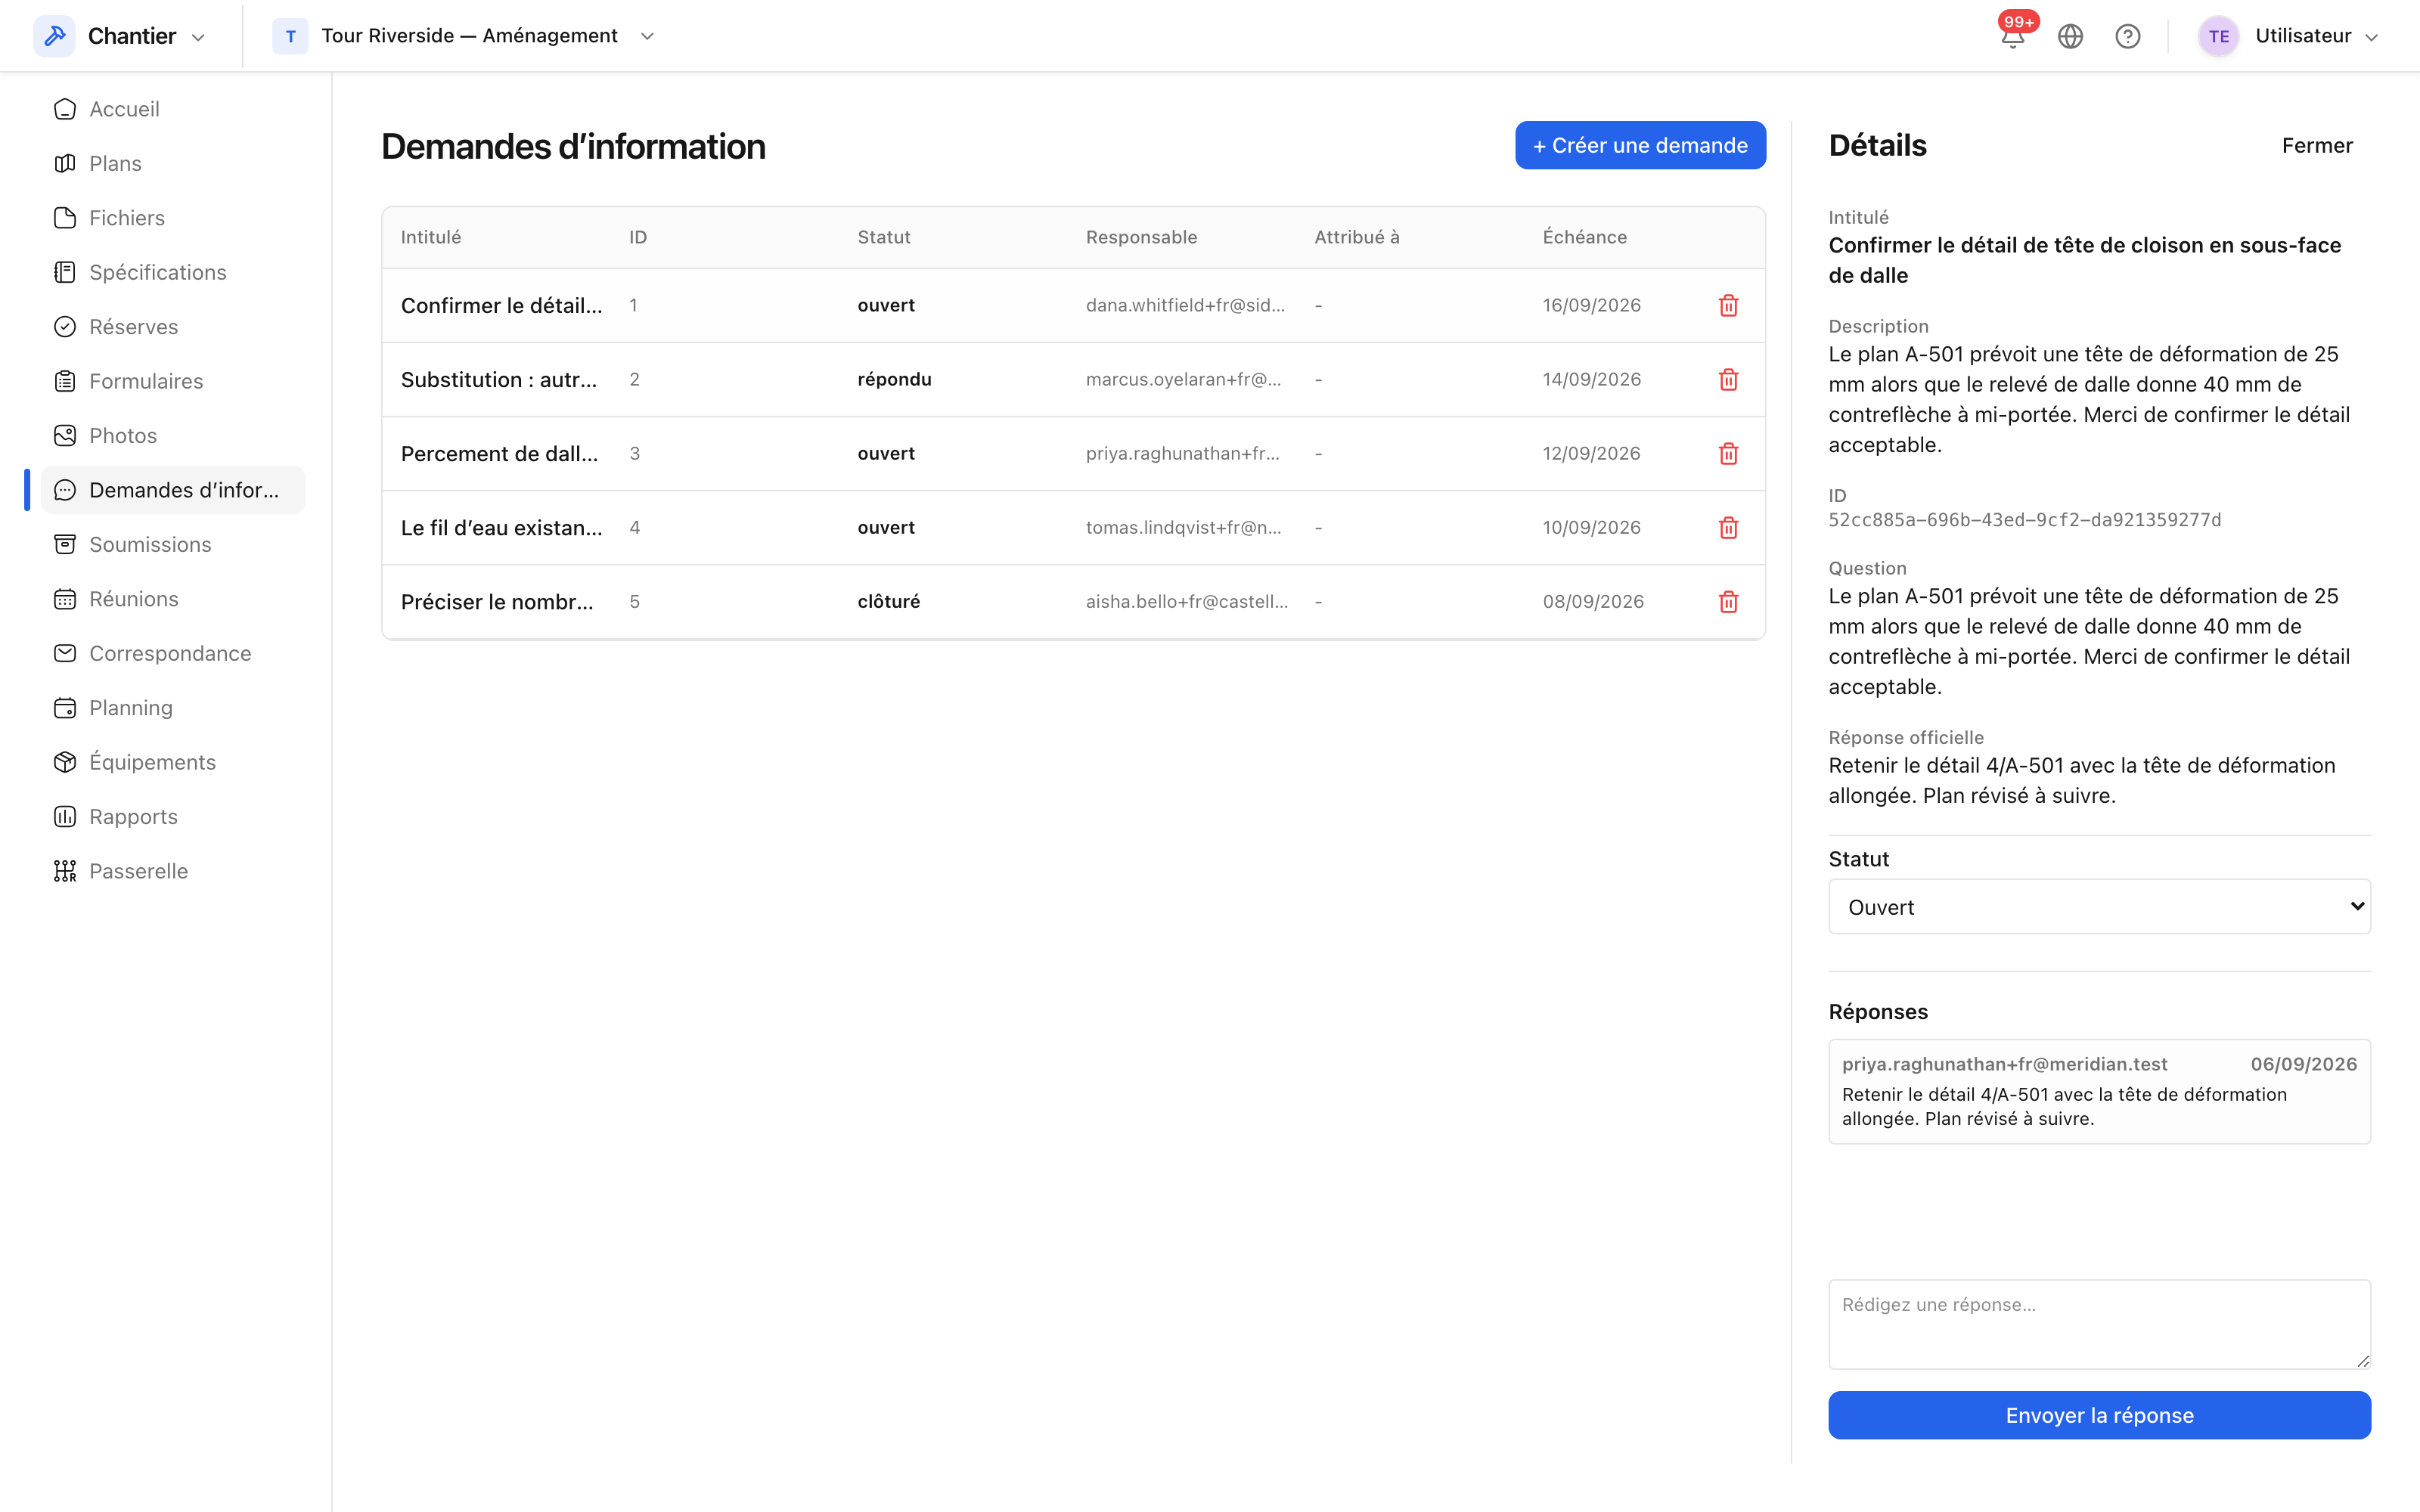The image size is (2420, 1512).
Task: Open the help question mark icon
Action: [2127, 37]
